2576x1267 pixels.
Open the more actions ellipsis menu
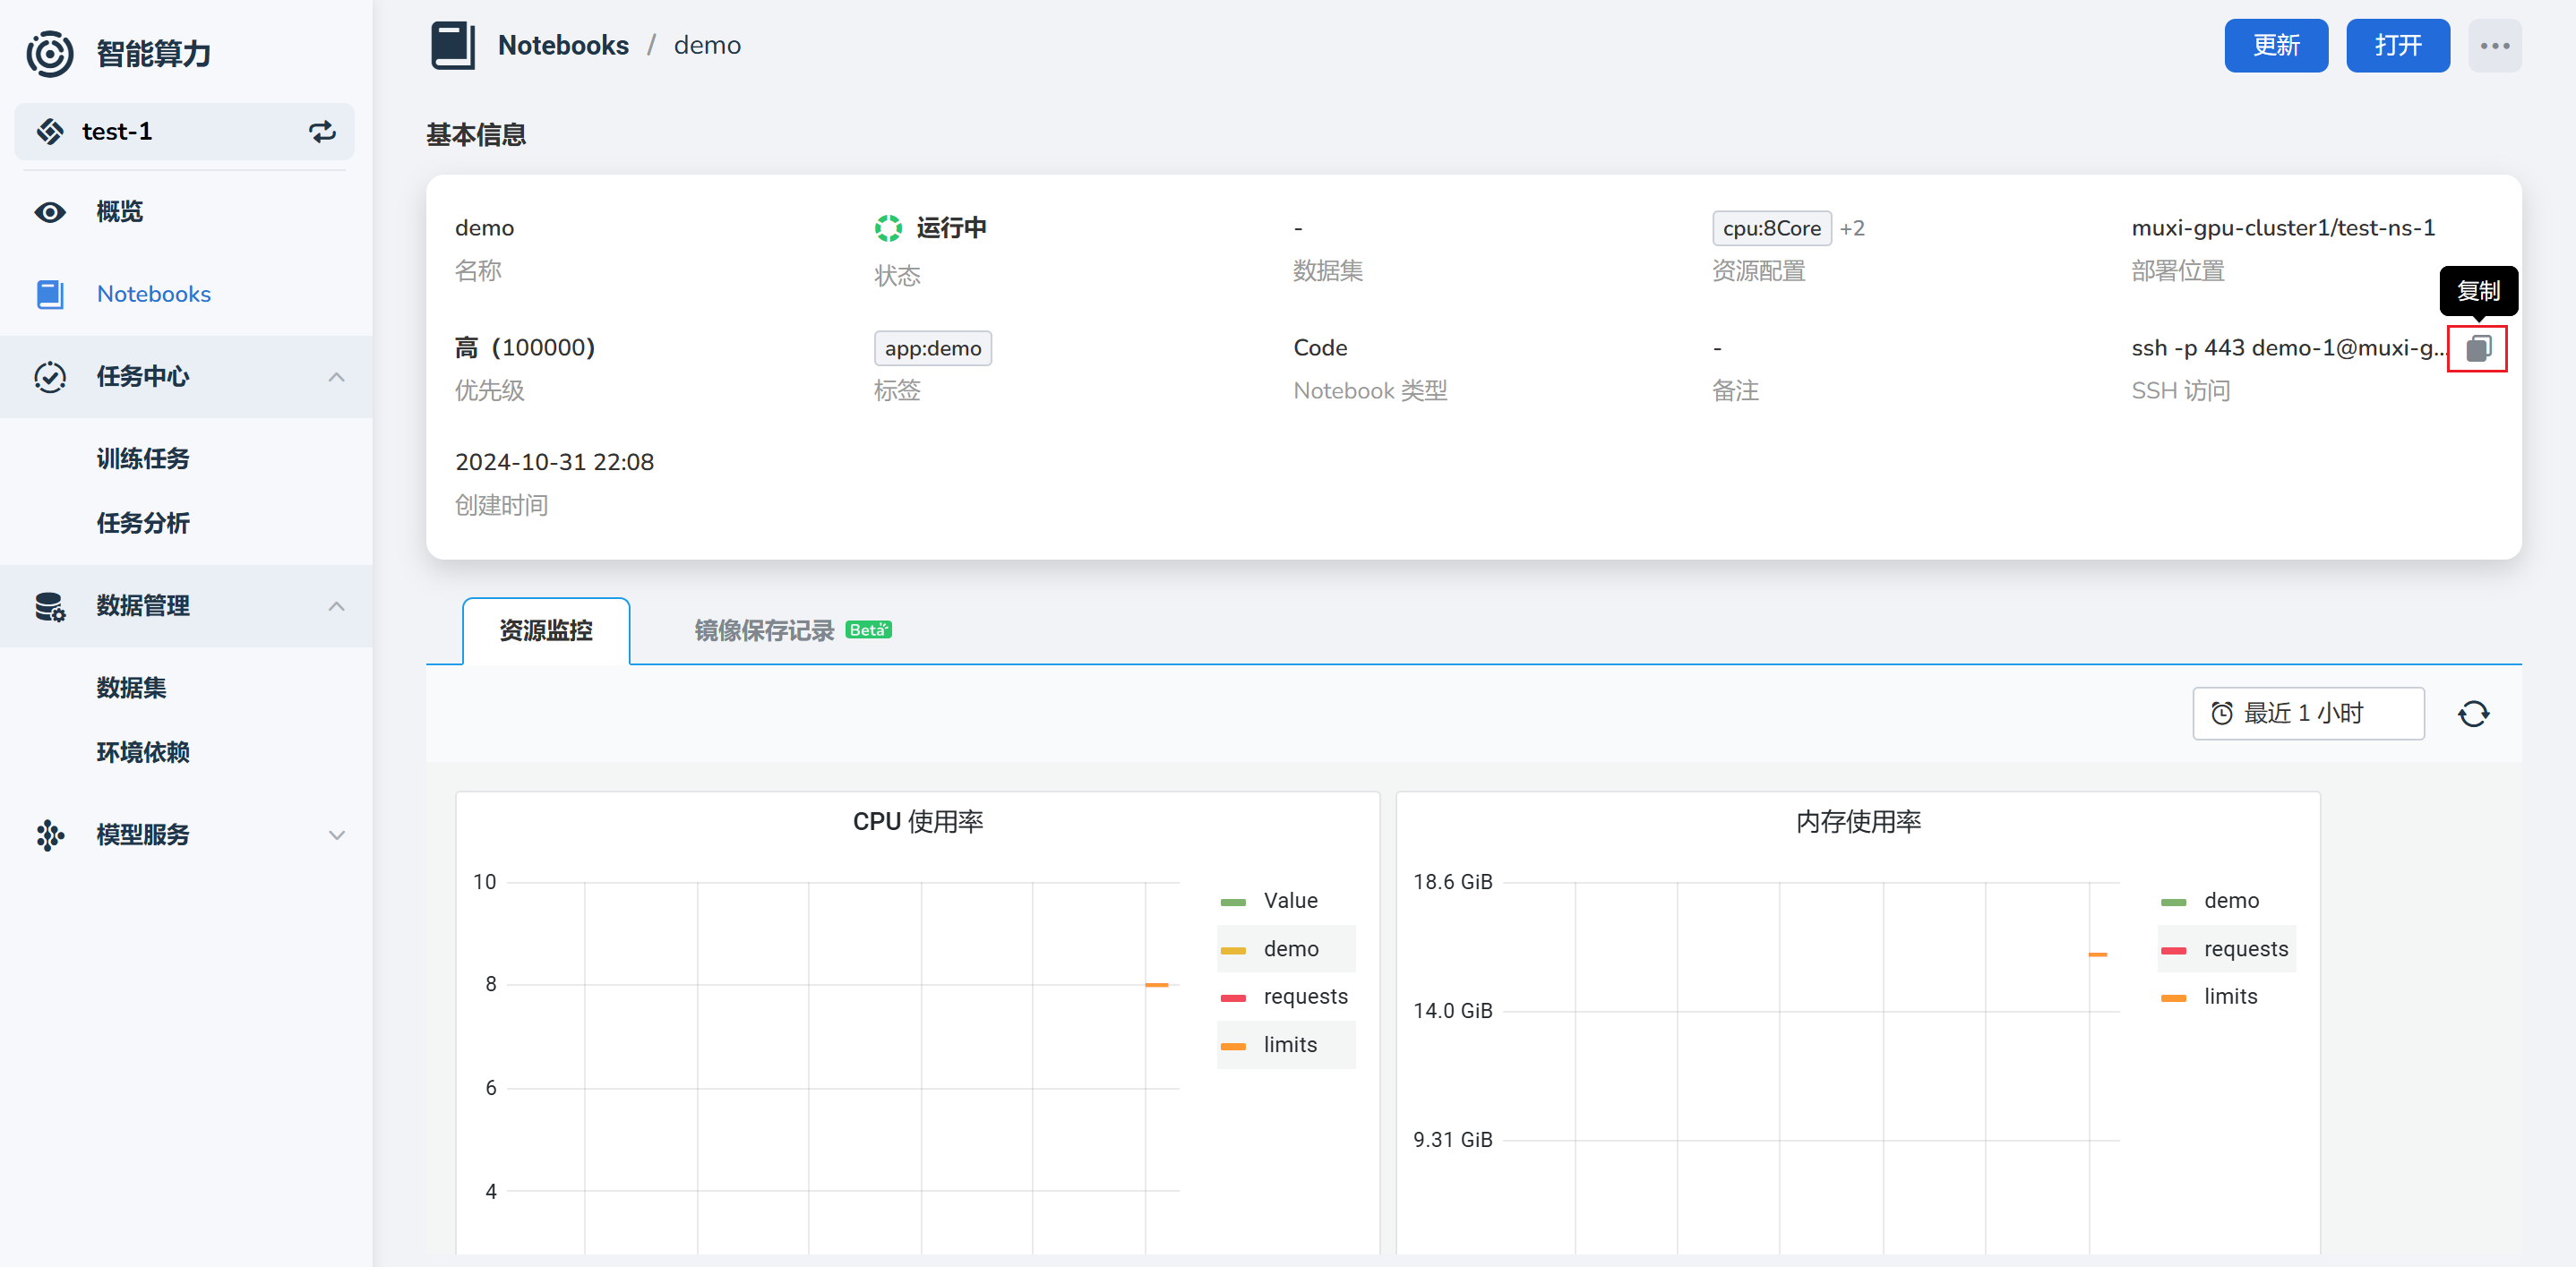click(2494, 46)
